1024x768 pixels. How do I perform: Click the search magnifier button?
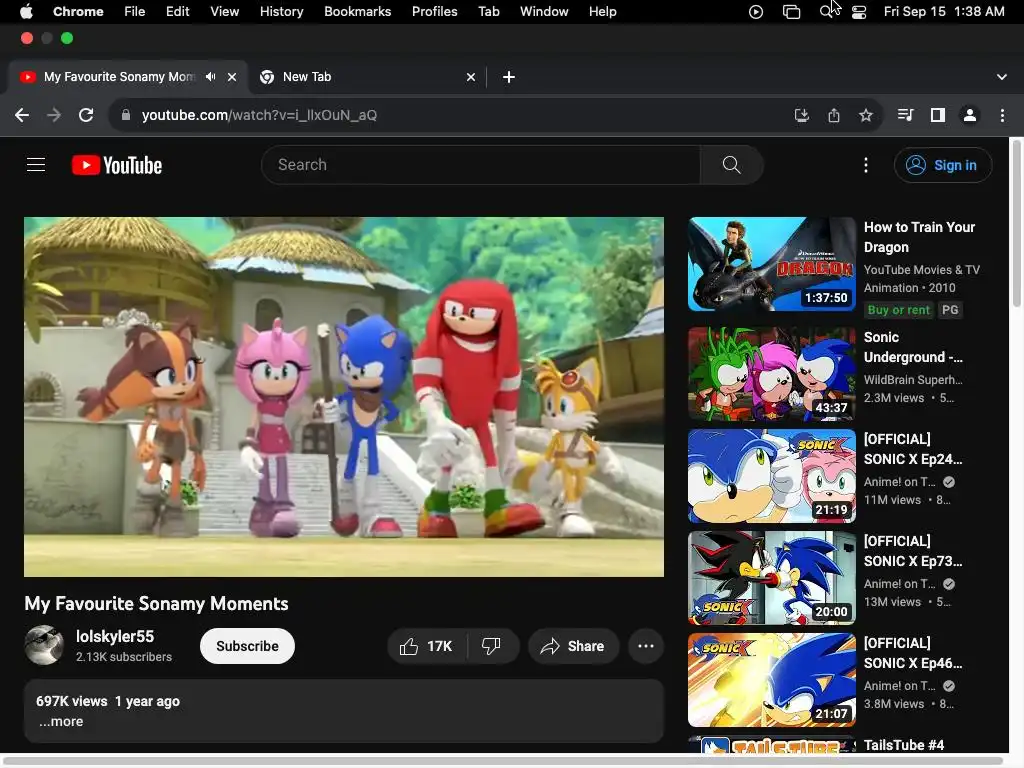731,165
